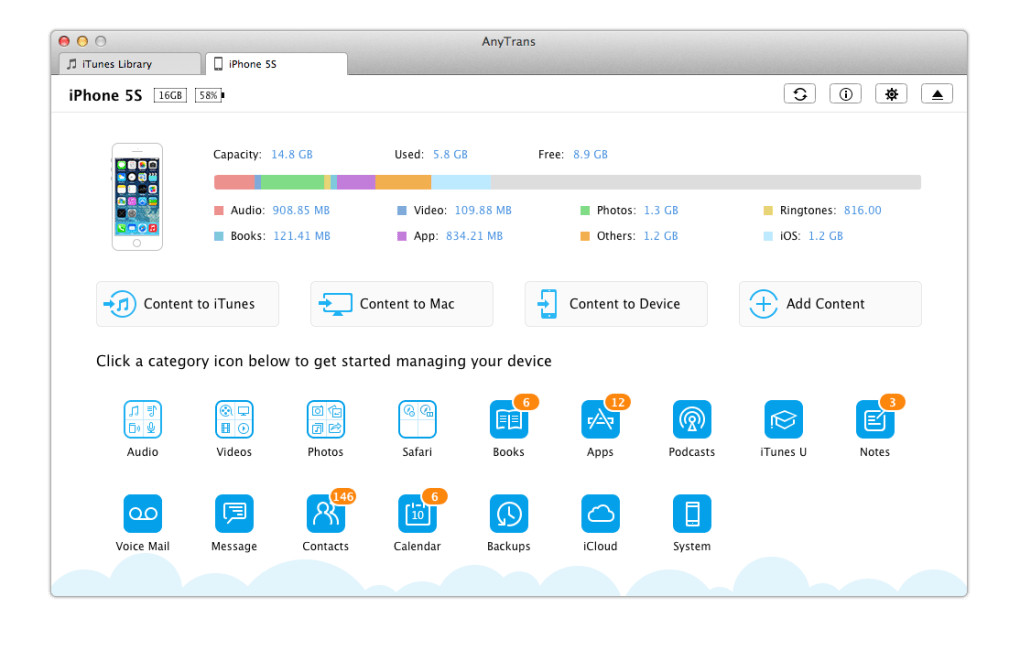Open the Podcasts category icon
The width and height of the screenshot is (1020, 672).
point(692,420)
